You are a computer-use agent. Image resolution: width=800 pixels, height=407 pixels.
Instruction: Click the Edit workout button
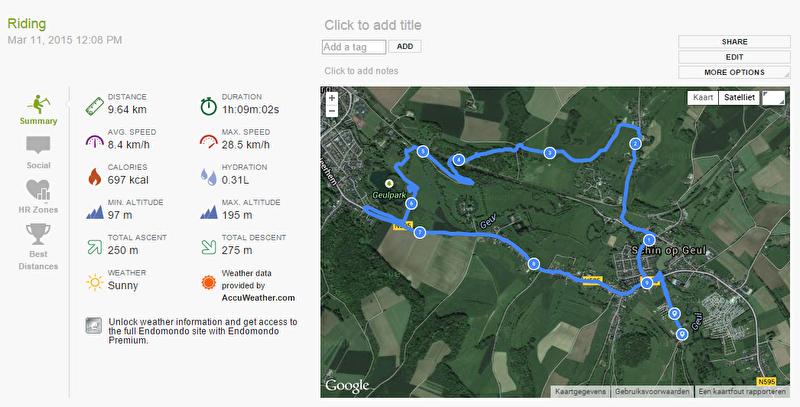coord(734,57)
